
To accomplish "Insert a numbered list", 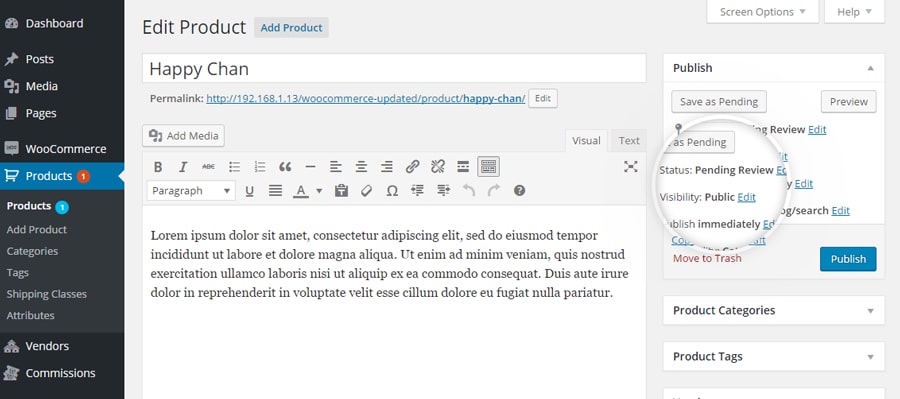I will (x=260, y=167).
